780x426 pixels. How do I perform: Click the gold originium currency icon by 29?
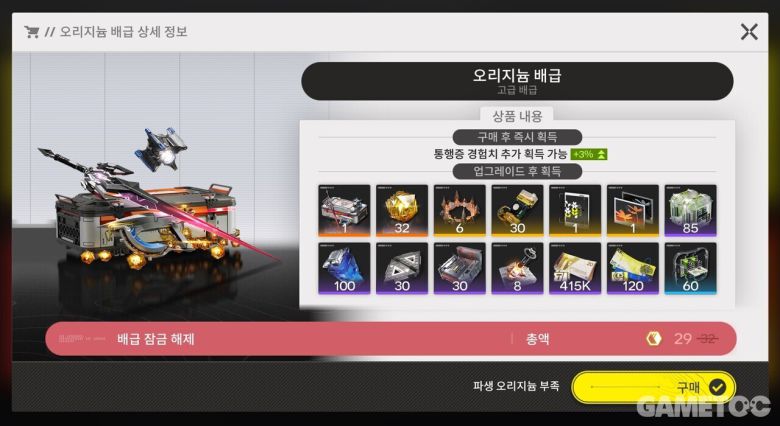pos(654,339)
